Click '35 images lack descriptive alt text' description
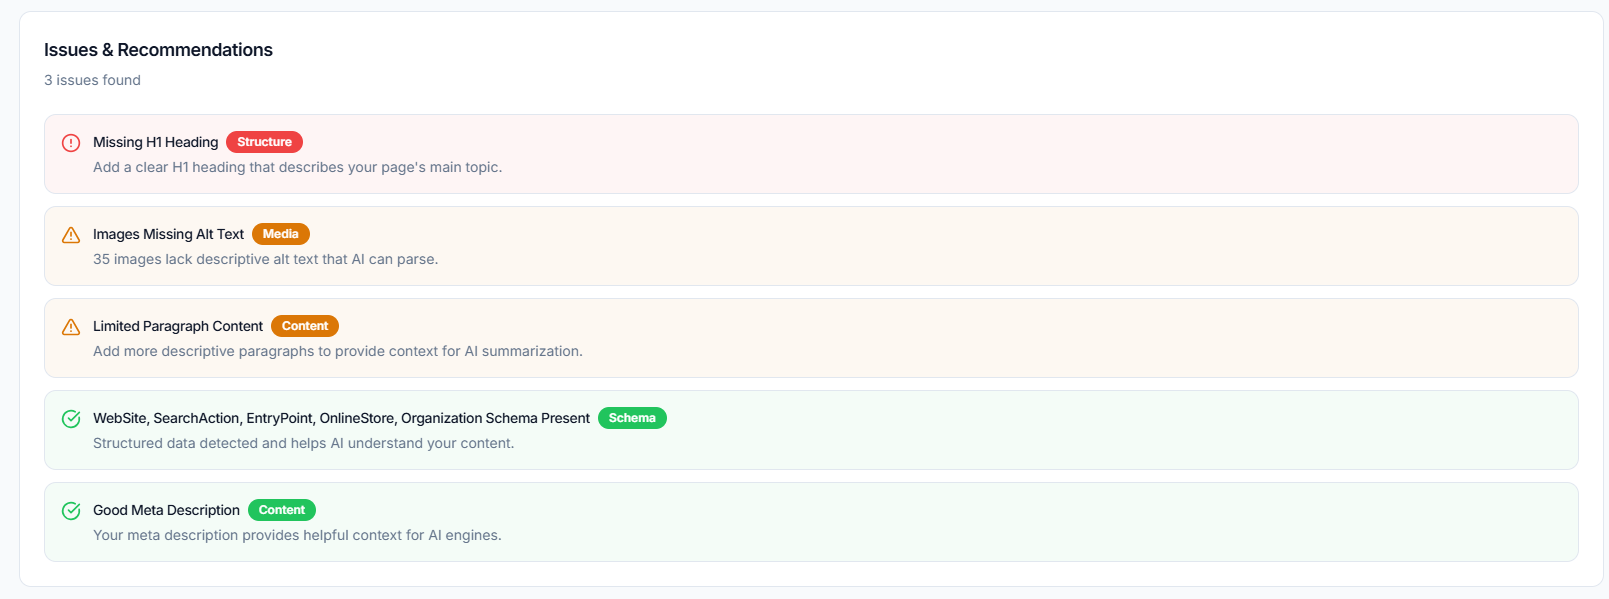 [x=266, y=259]
